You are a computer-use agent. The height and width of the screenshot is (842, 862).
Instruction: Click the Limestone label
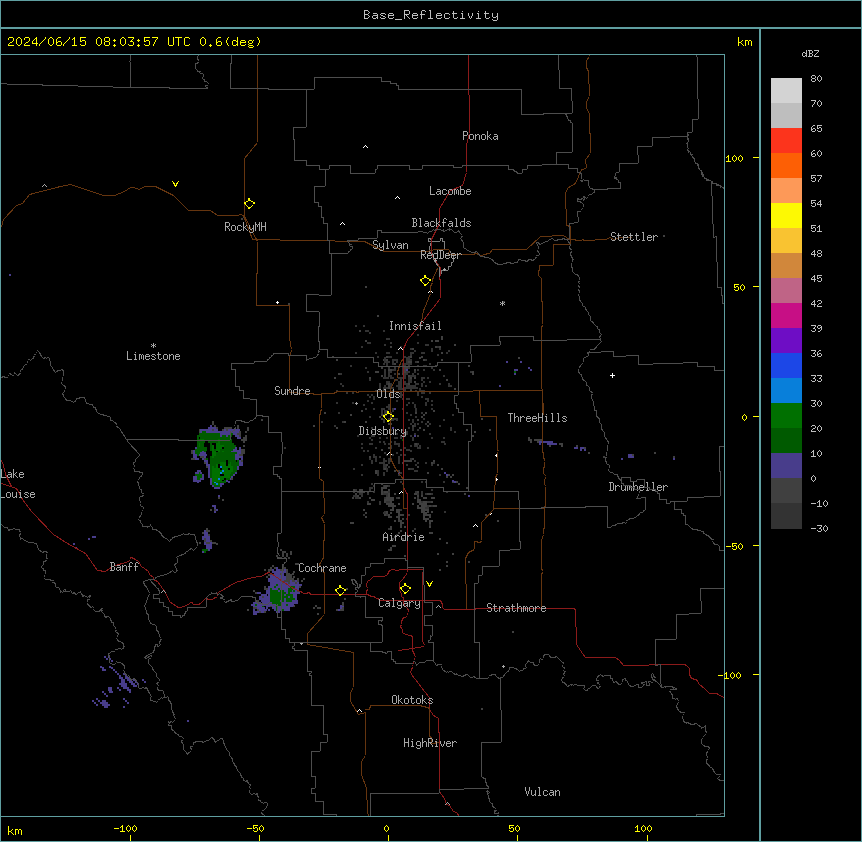click(153, 356)
